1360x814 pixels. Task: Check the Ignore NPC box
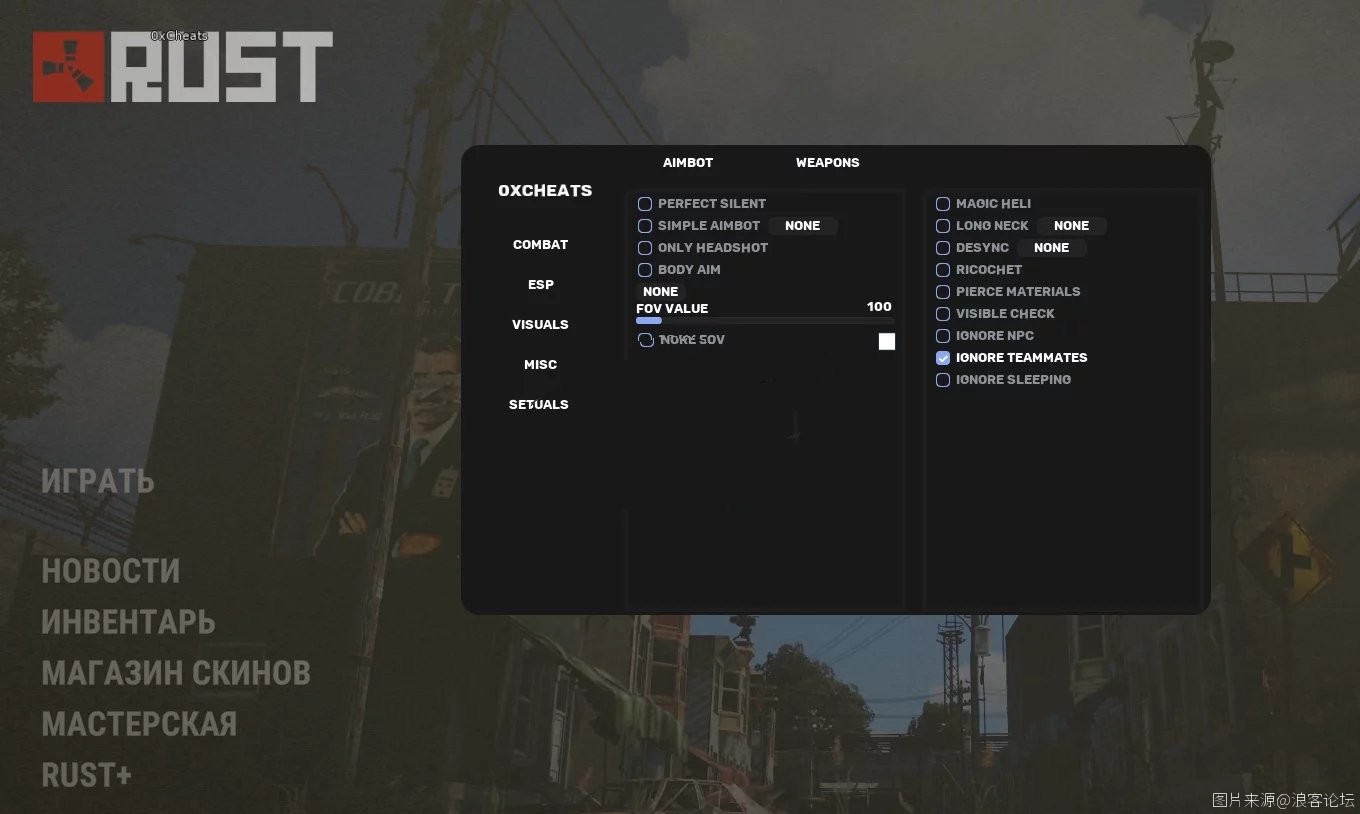pyautogui.click(x=943, y=336)
